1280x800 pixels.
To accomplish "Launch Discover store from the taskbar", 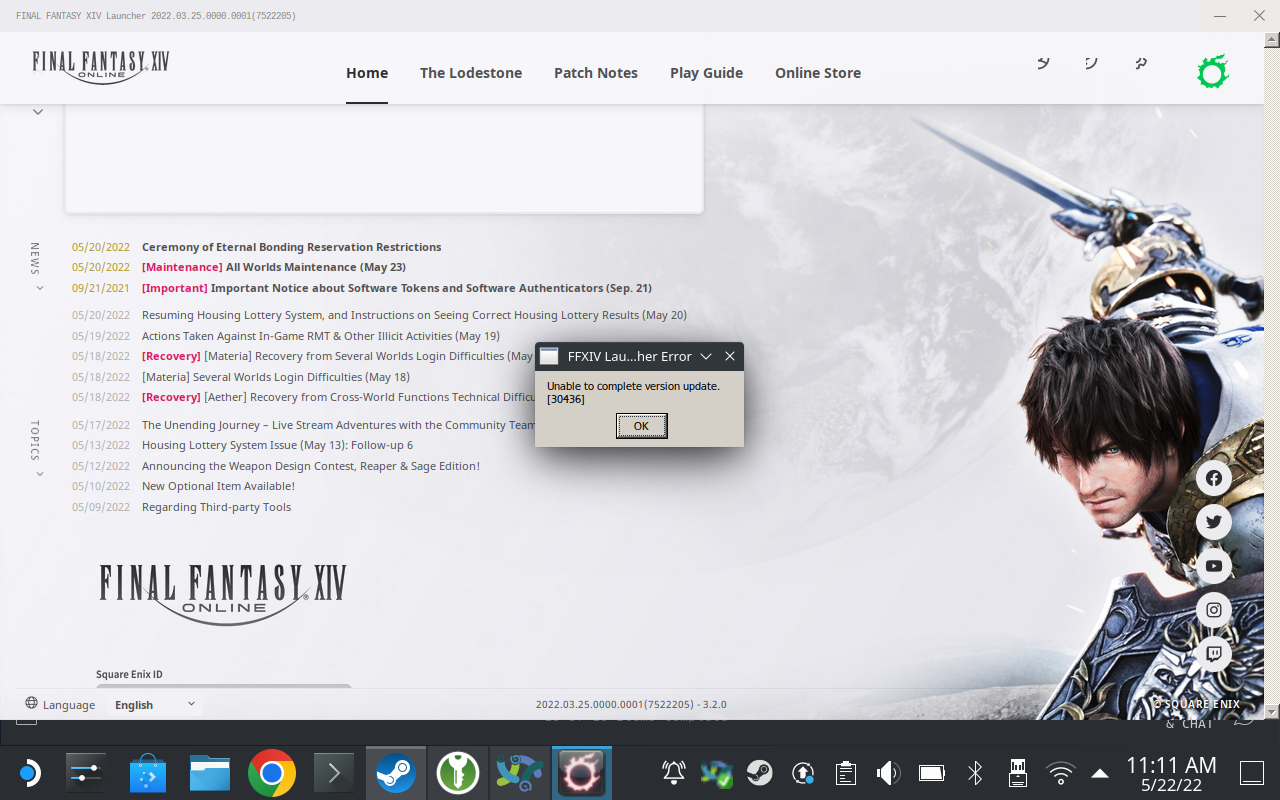I will (x=148, y=773).
